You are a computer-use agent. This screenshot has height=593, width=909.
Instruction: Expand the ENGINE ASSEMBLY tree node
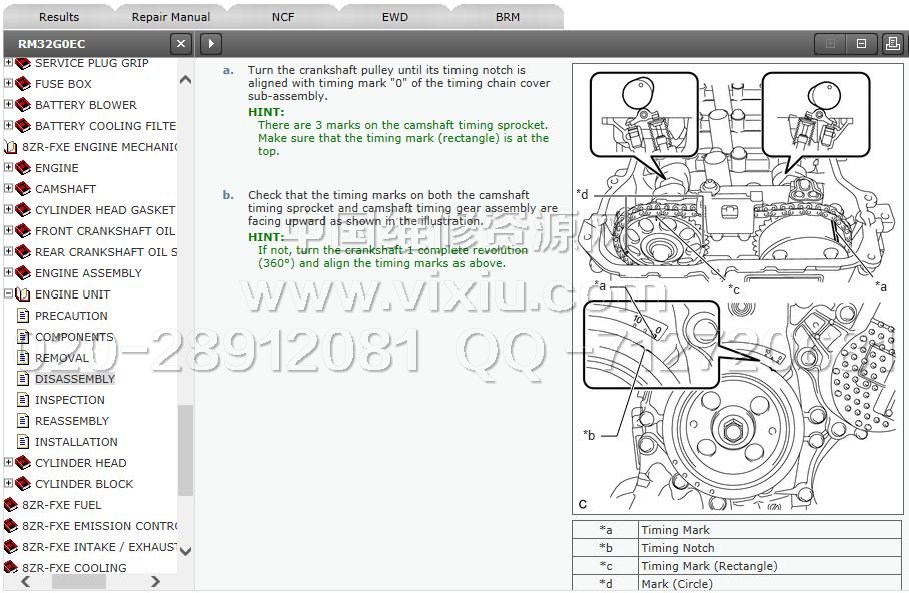(9, 273)
